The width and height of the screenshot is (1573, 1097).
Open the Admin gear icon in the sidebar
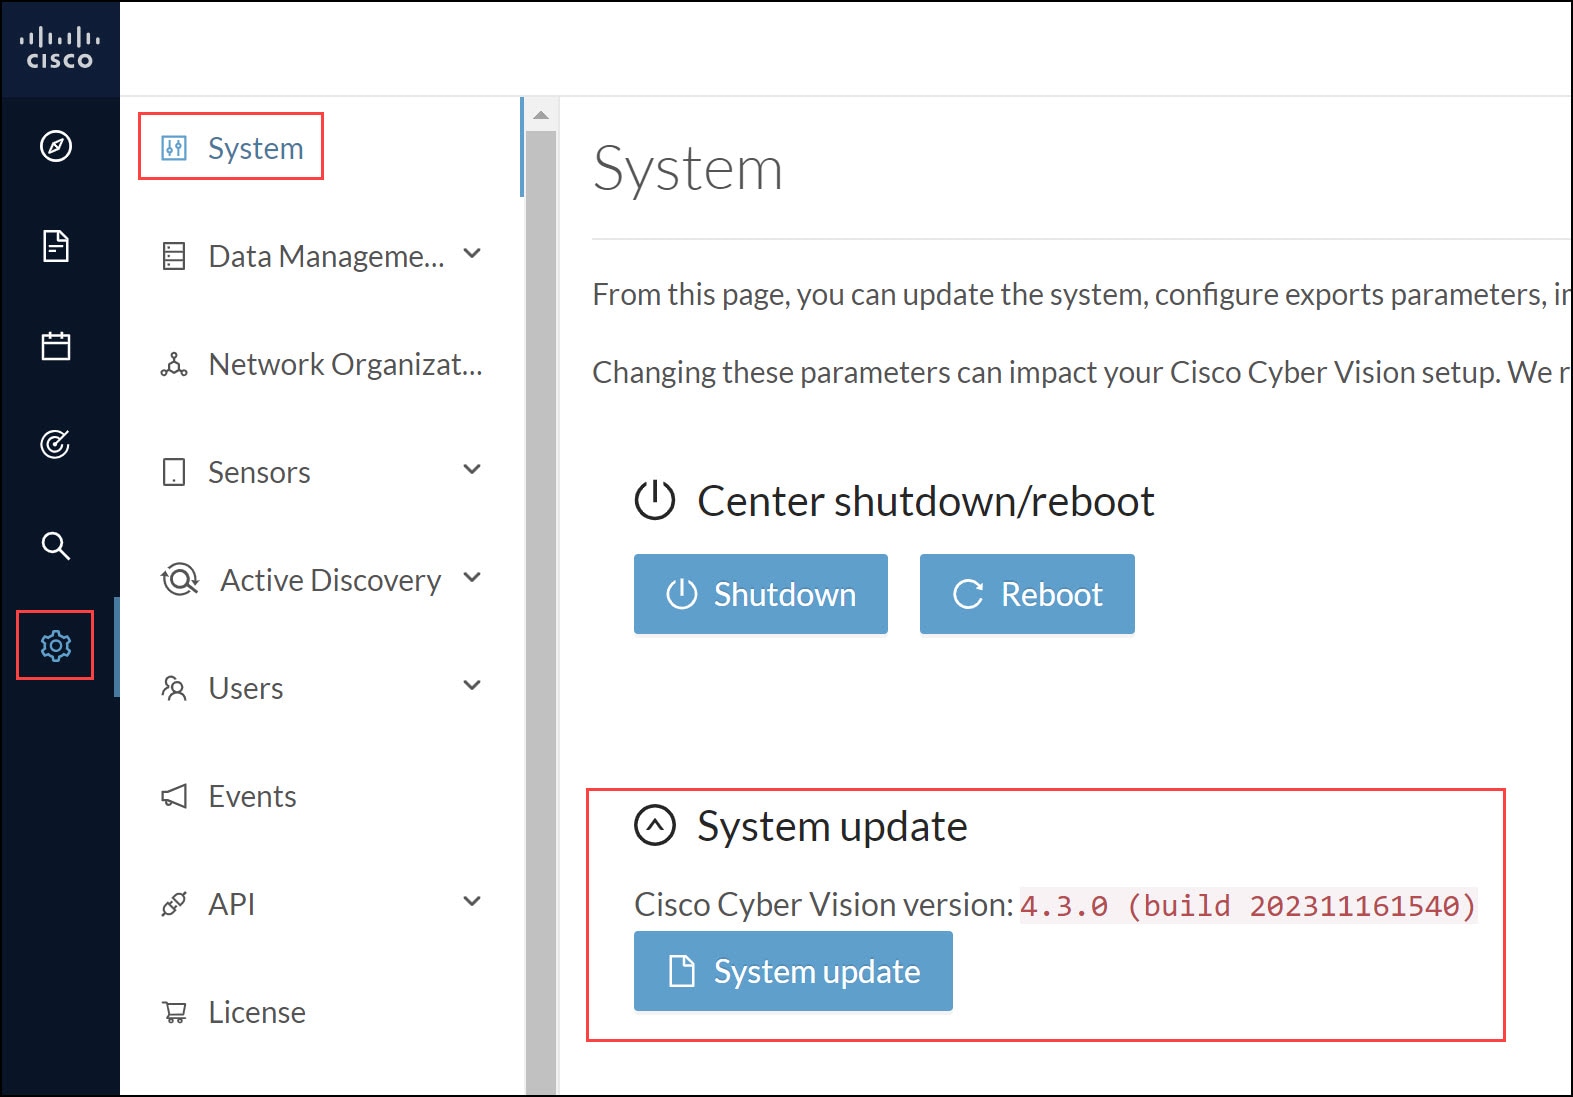(56, 646)
